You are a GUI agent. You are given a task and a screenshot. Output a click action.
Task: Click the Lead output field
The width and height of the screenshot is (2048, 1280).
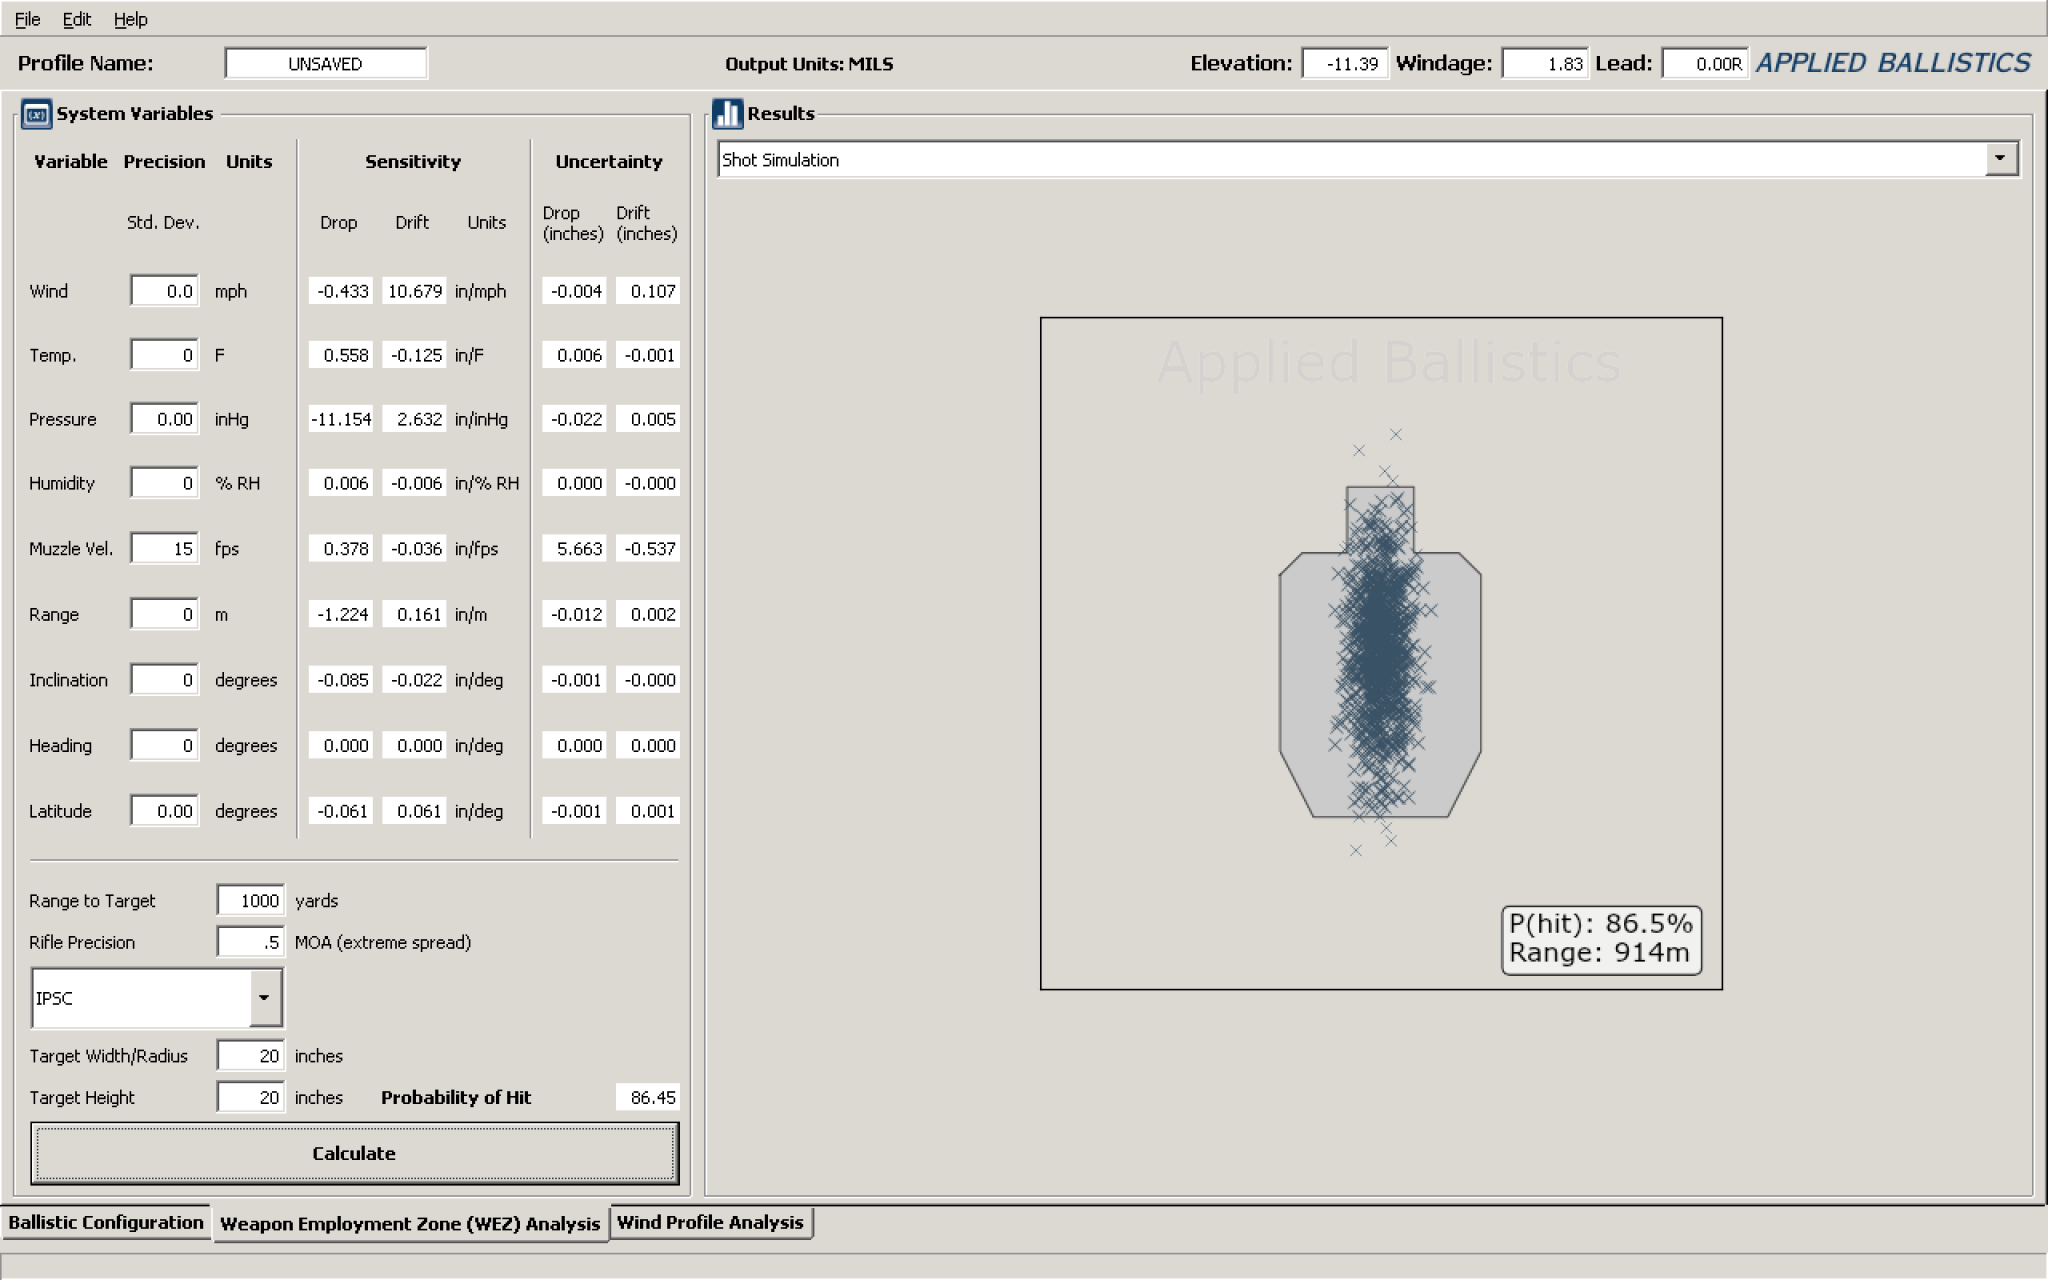click(1705, 63)
